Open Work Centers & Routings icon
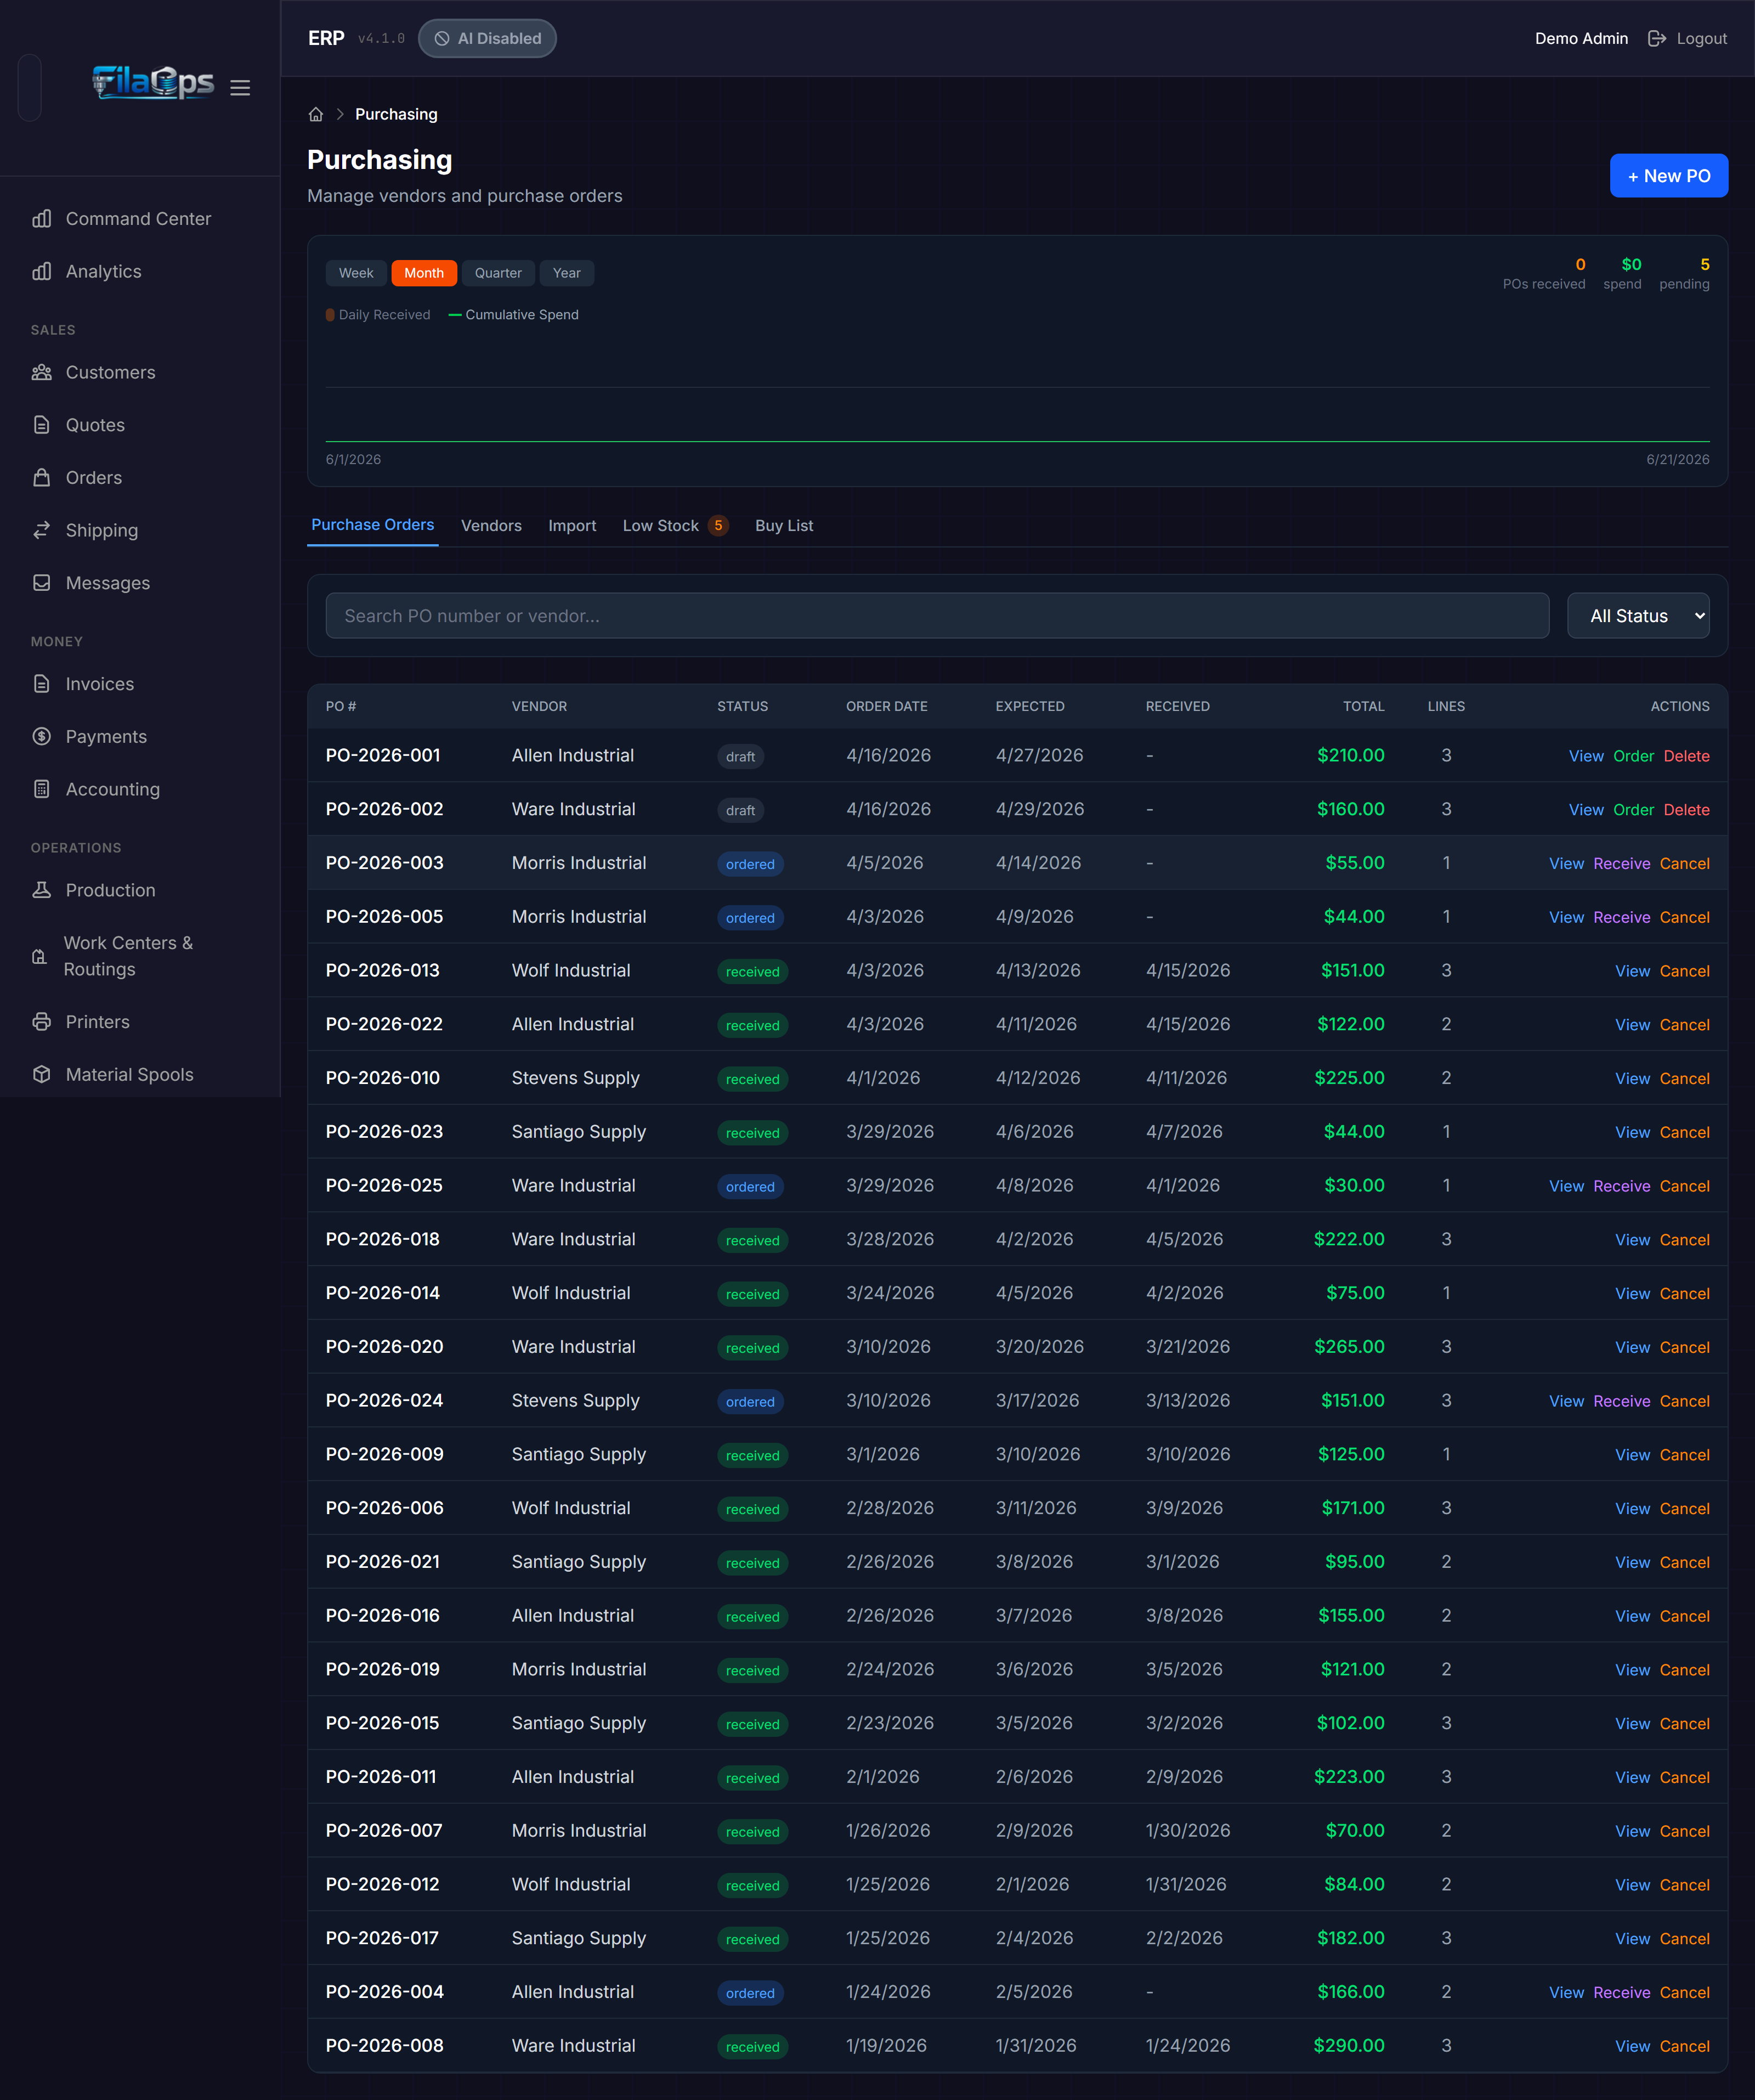1755x2100 pixels. pyautogui.click(x=39, y=957)
